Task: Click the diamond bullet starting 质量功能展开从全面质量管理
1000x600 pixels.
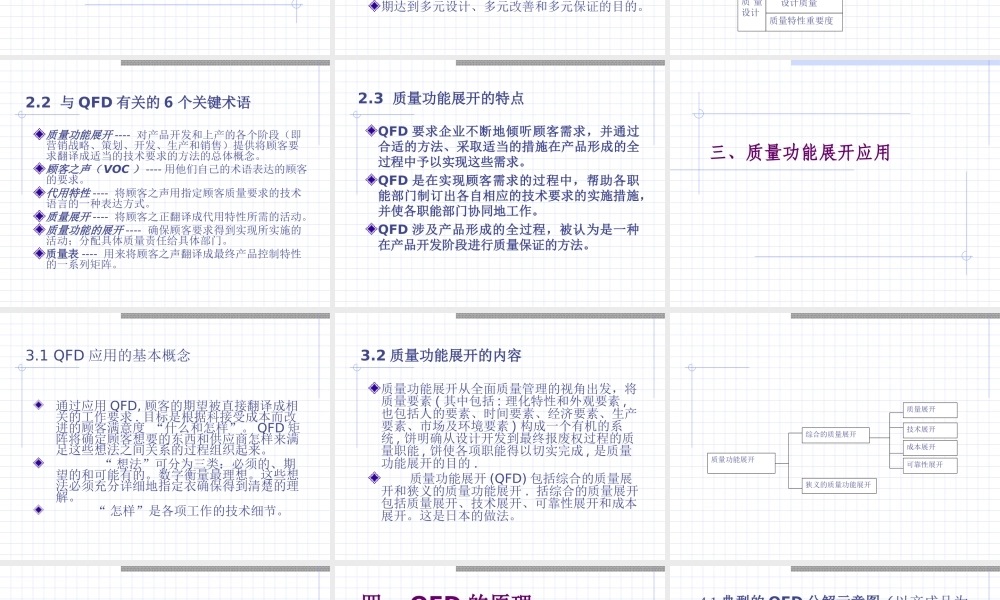Action: [x=372, y=389]
